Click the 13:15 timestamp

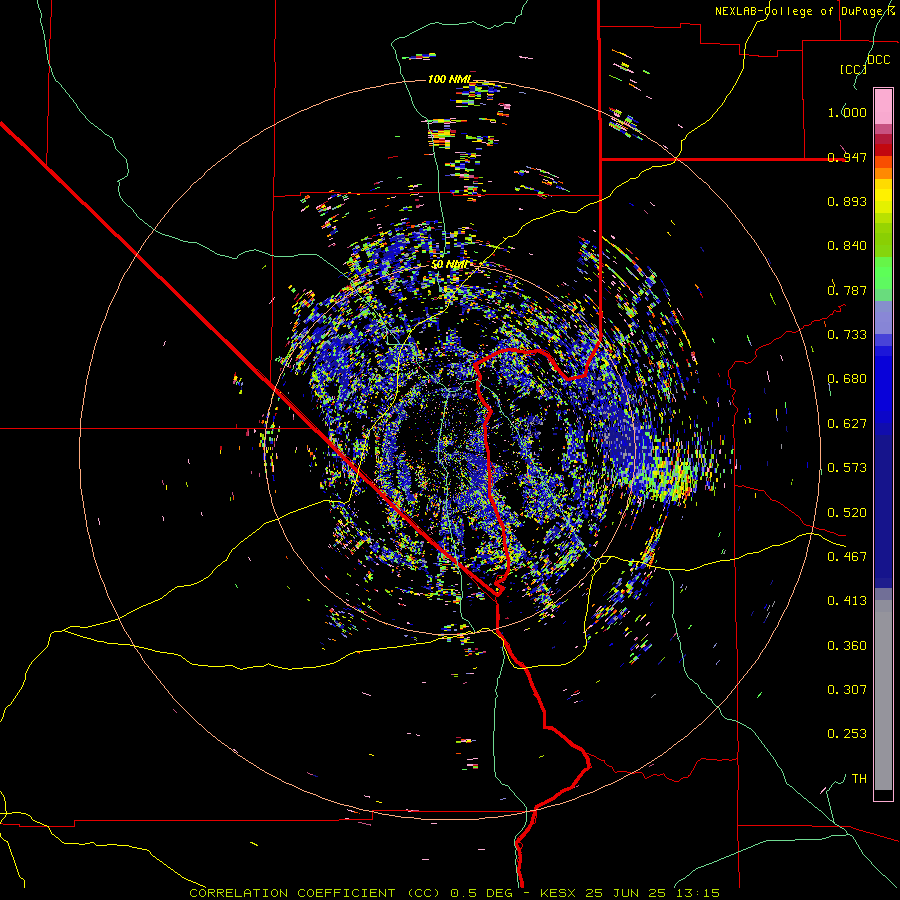pos(696,893)
